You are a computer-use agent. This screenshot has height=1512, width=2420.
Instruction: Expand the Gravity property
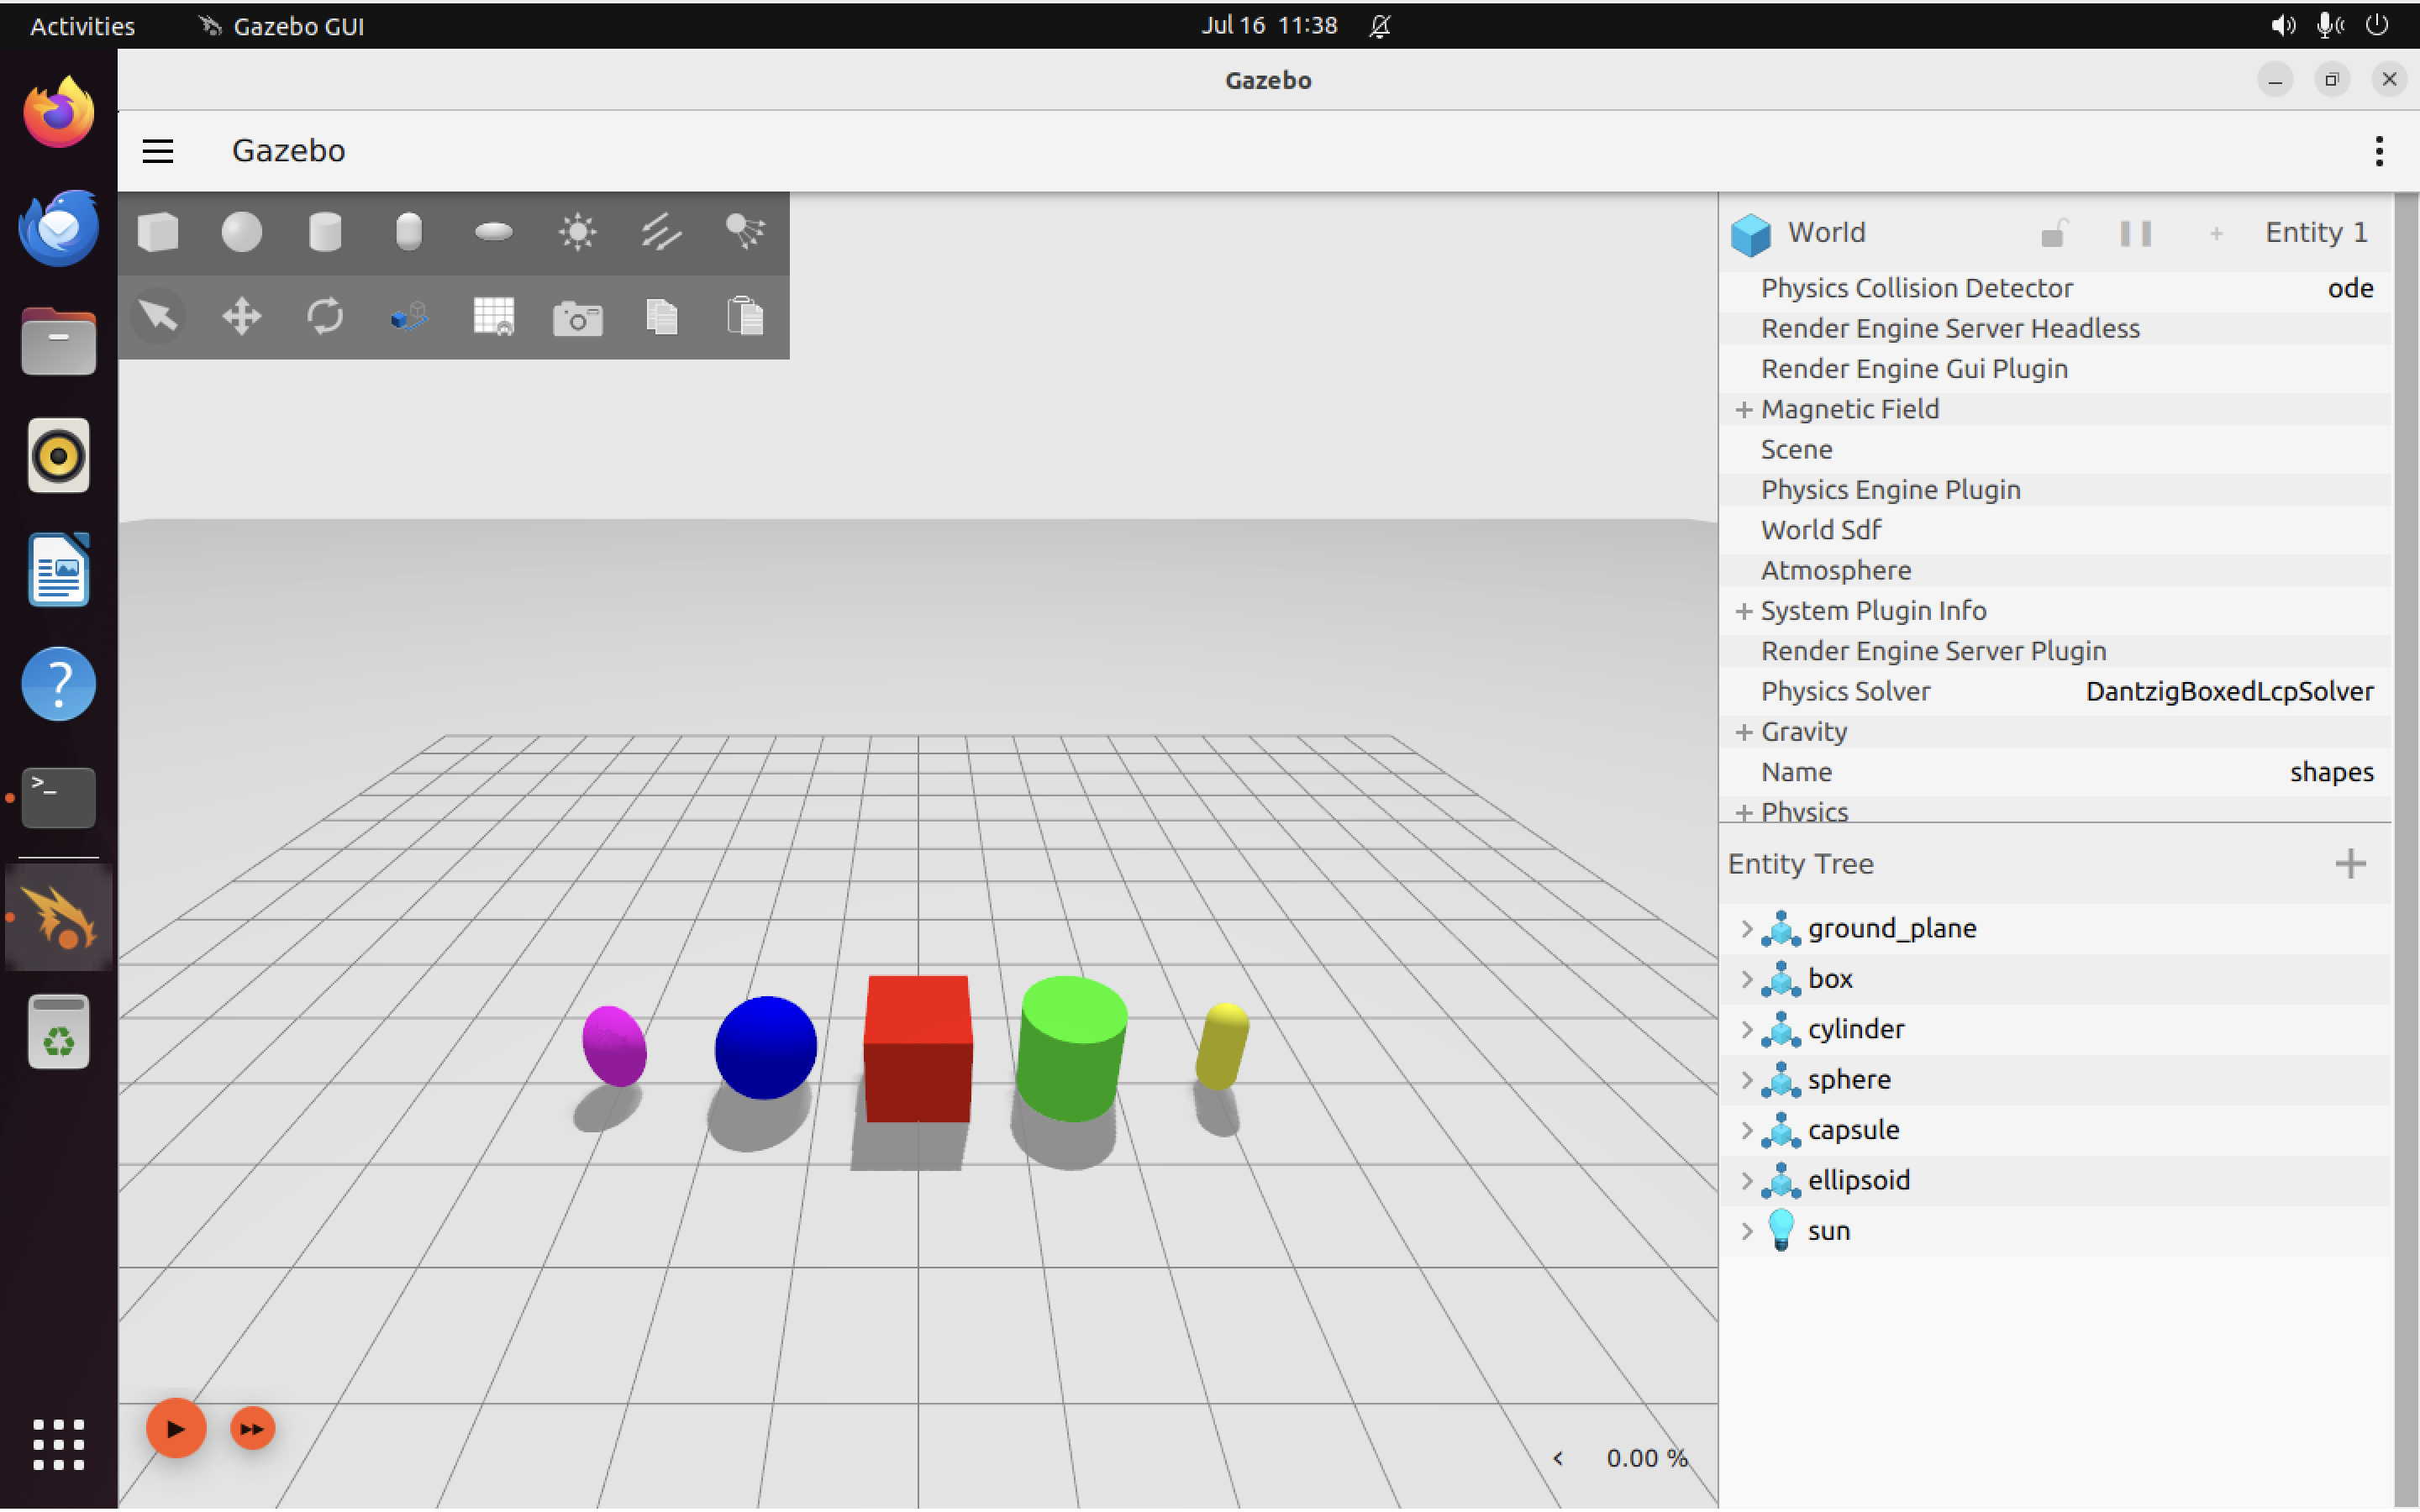point(1744,732)
